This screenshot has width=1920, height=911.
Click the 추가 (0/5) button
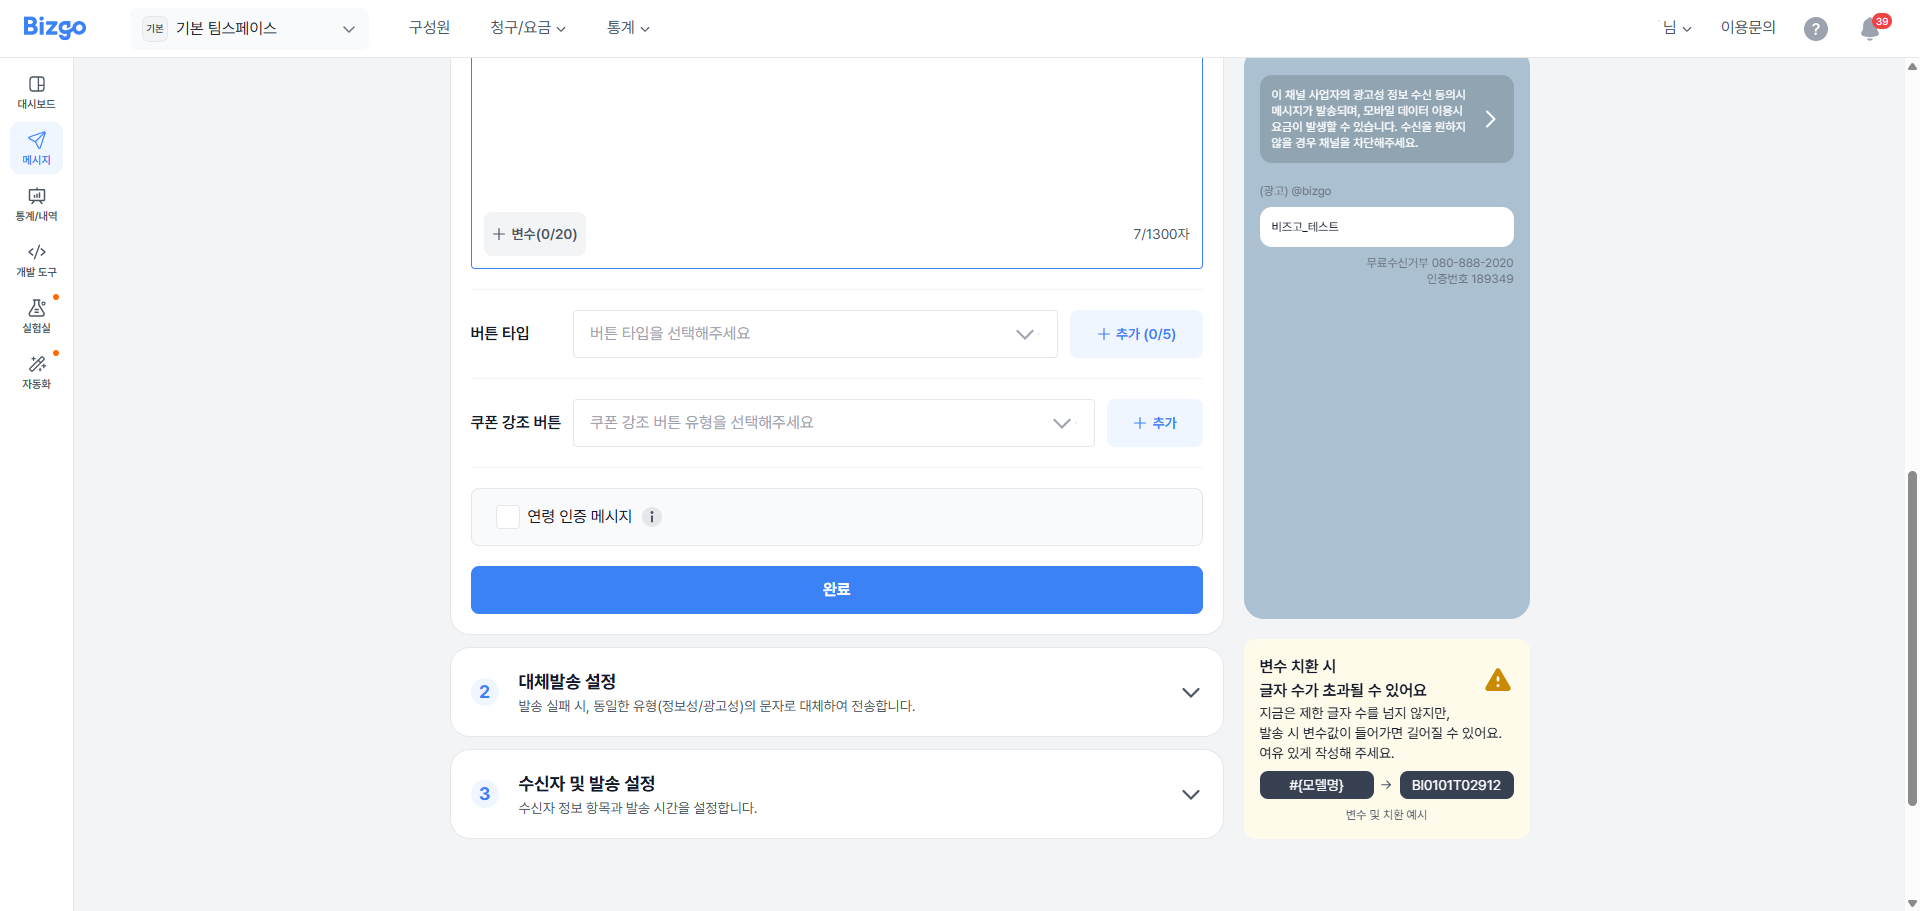[1136, 334]
